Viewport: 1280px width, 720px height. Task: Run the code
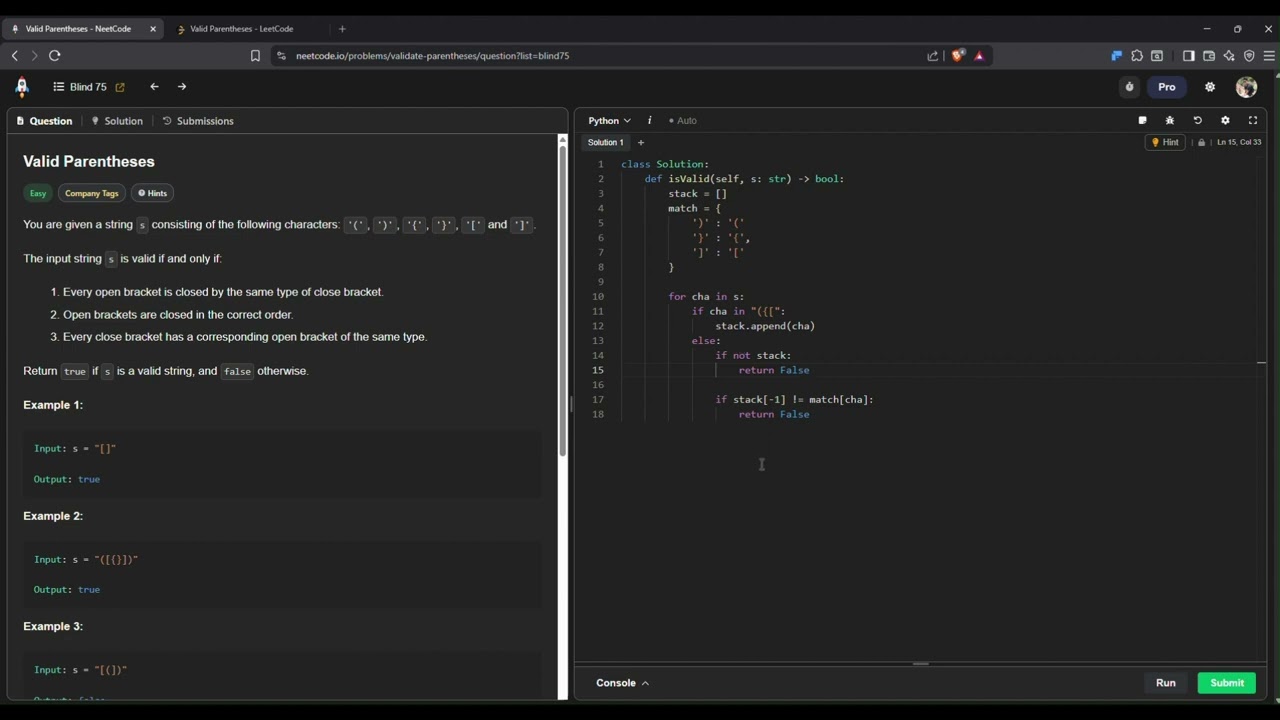point(1166,683)
